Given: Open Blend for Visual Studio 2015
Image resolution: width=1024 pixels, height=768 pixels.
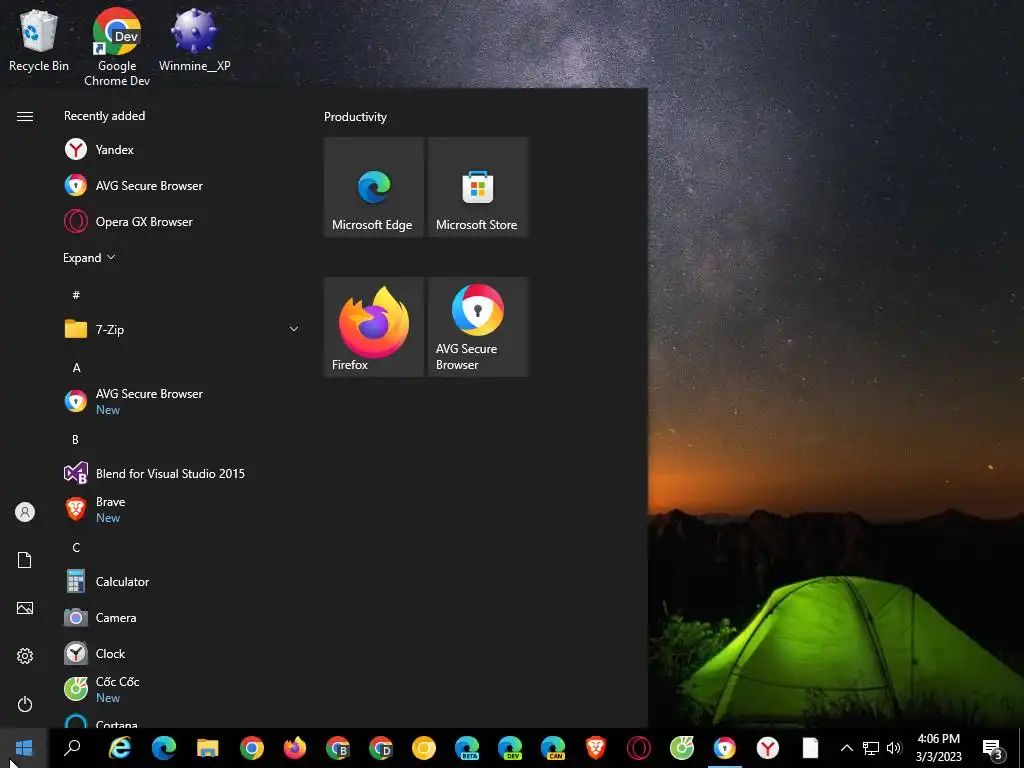Looking at the screenshot, I should tap(181, 473).
